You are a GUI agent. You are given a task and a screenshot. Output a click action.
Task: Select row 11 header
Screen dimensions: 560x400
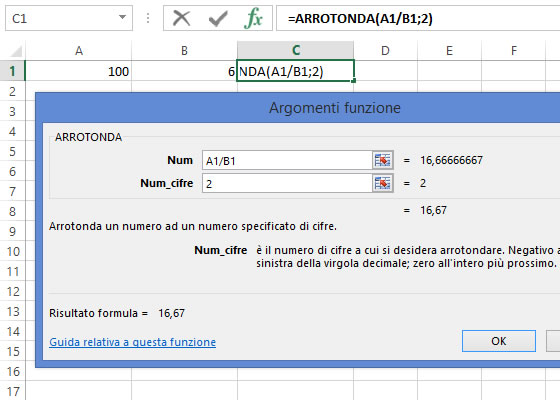[x=12, y=271]
